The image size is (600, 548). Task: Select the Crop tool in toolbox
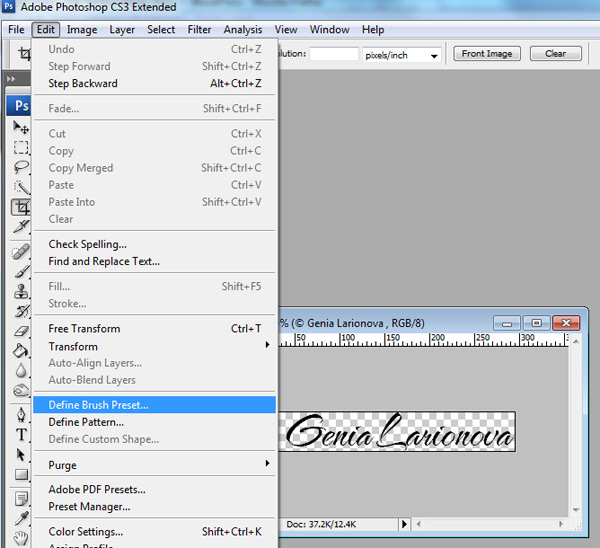click(x=21, y=207)
